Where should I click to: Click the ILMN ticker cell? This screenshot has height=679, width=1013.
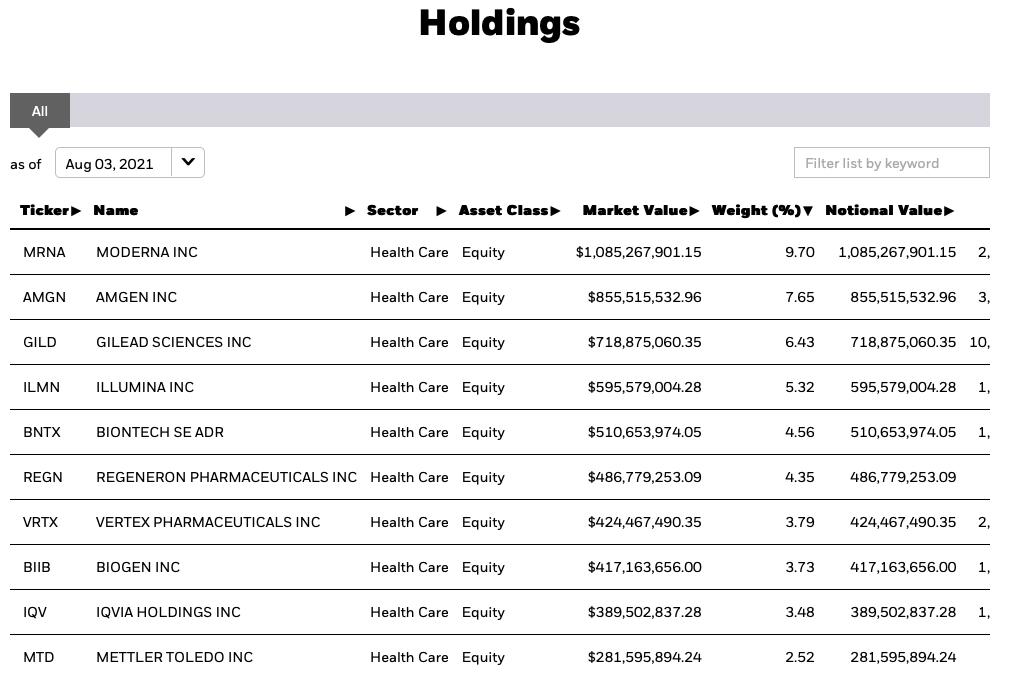[41, 387]
